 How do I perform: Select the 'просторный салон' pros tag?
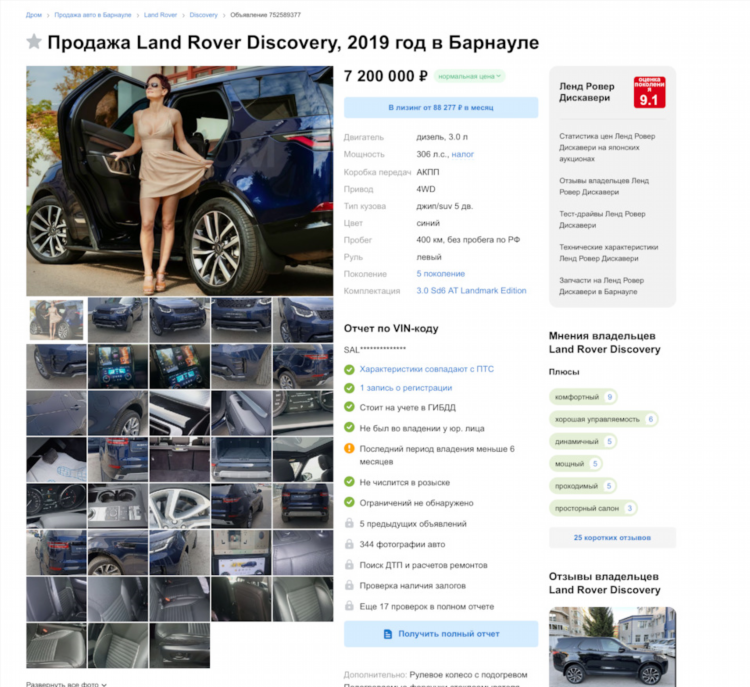pyautogui.click(x=593, y=508)
